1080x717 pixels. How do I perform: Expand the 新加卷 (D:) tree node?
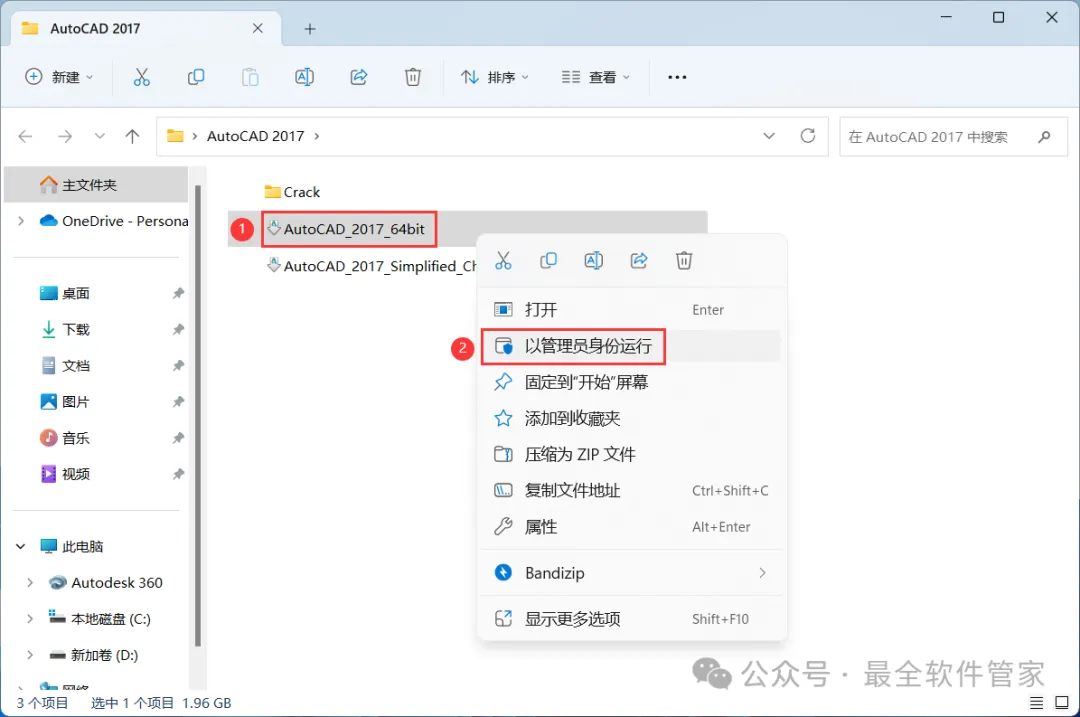30,655
